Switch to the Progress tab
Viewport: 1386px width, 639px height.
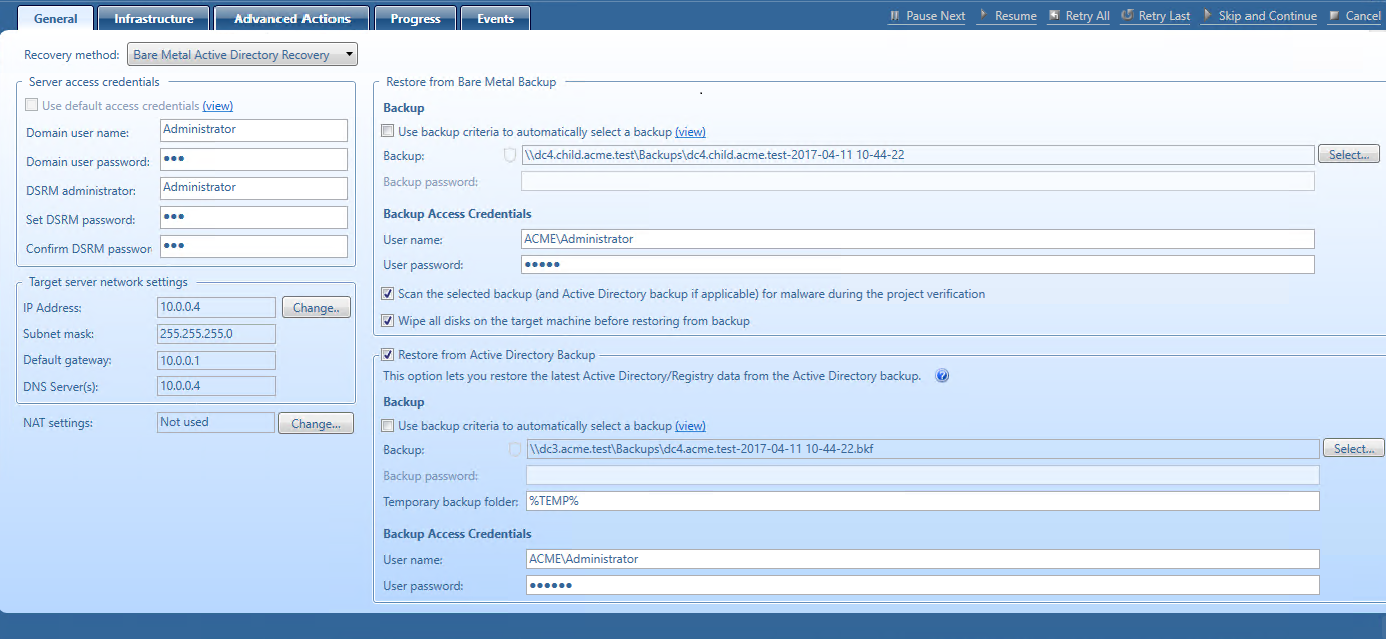415,18
